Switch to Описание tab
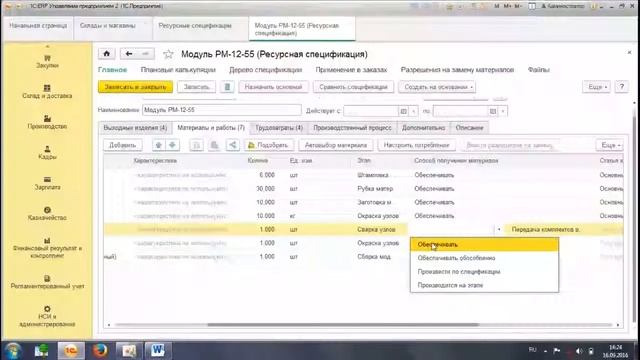This screenshot has width=640, height=360. tap(469, 128)
